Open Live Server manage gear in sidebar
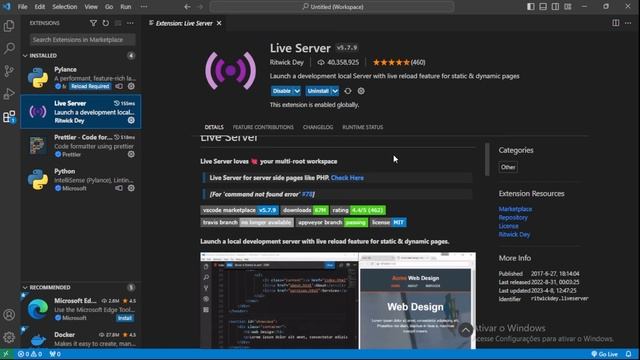 (131, 120)
